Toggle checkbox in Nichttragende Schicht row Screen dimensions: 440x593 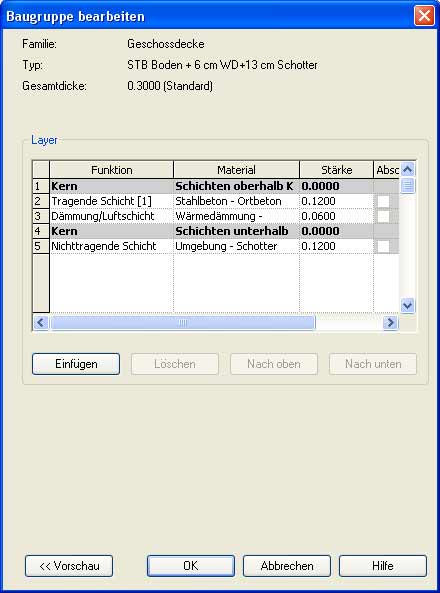click(383, 246)
